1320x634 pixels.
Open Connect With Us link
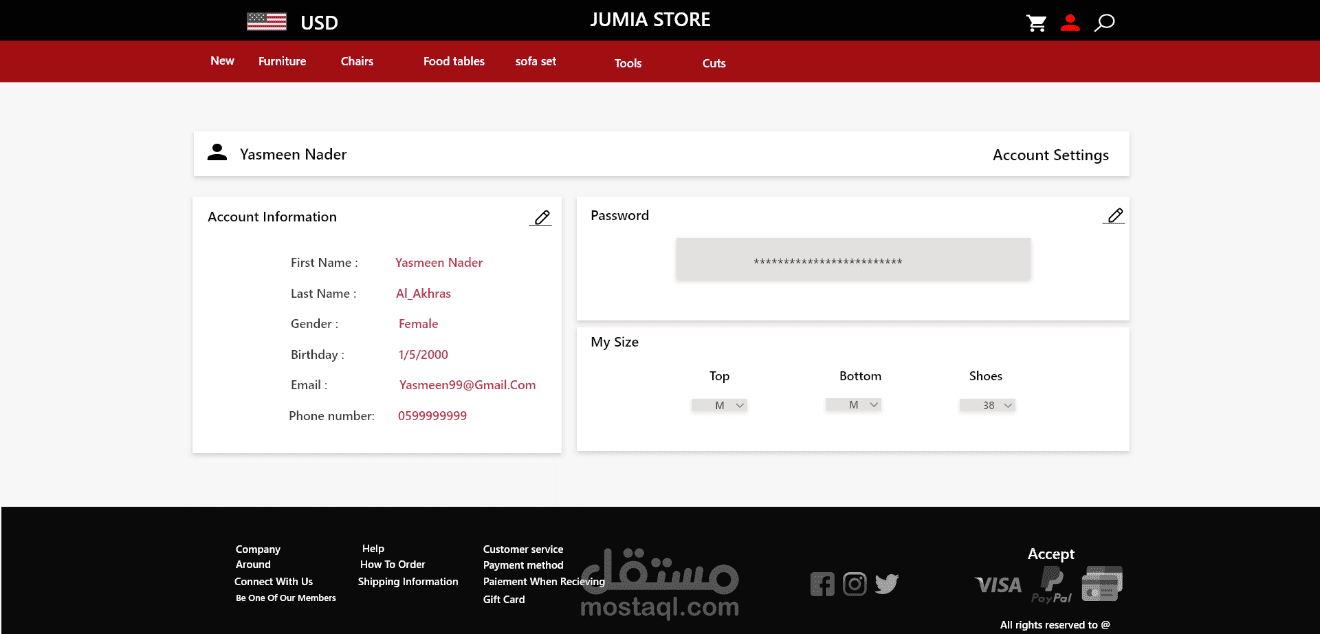click(x=273, y=581)
